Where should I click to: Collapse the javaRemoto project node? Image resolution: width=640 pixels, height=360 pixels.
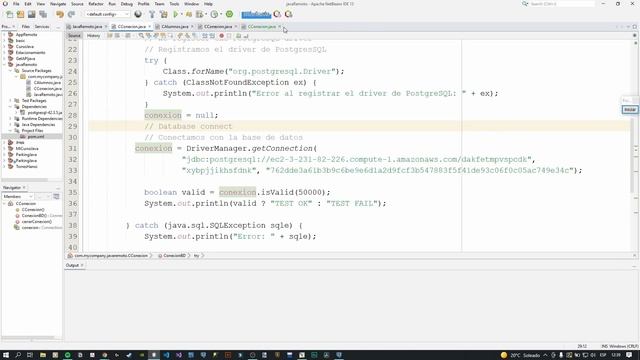(5, 64)
